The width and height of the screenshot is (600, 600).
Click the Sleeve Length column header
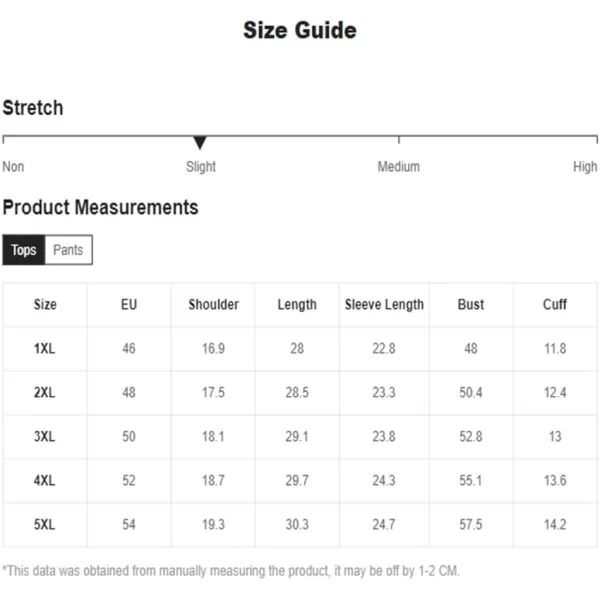click(x=384, y=305)
